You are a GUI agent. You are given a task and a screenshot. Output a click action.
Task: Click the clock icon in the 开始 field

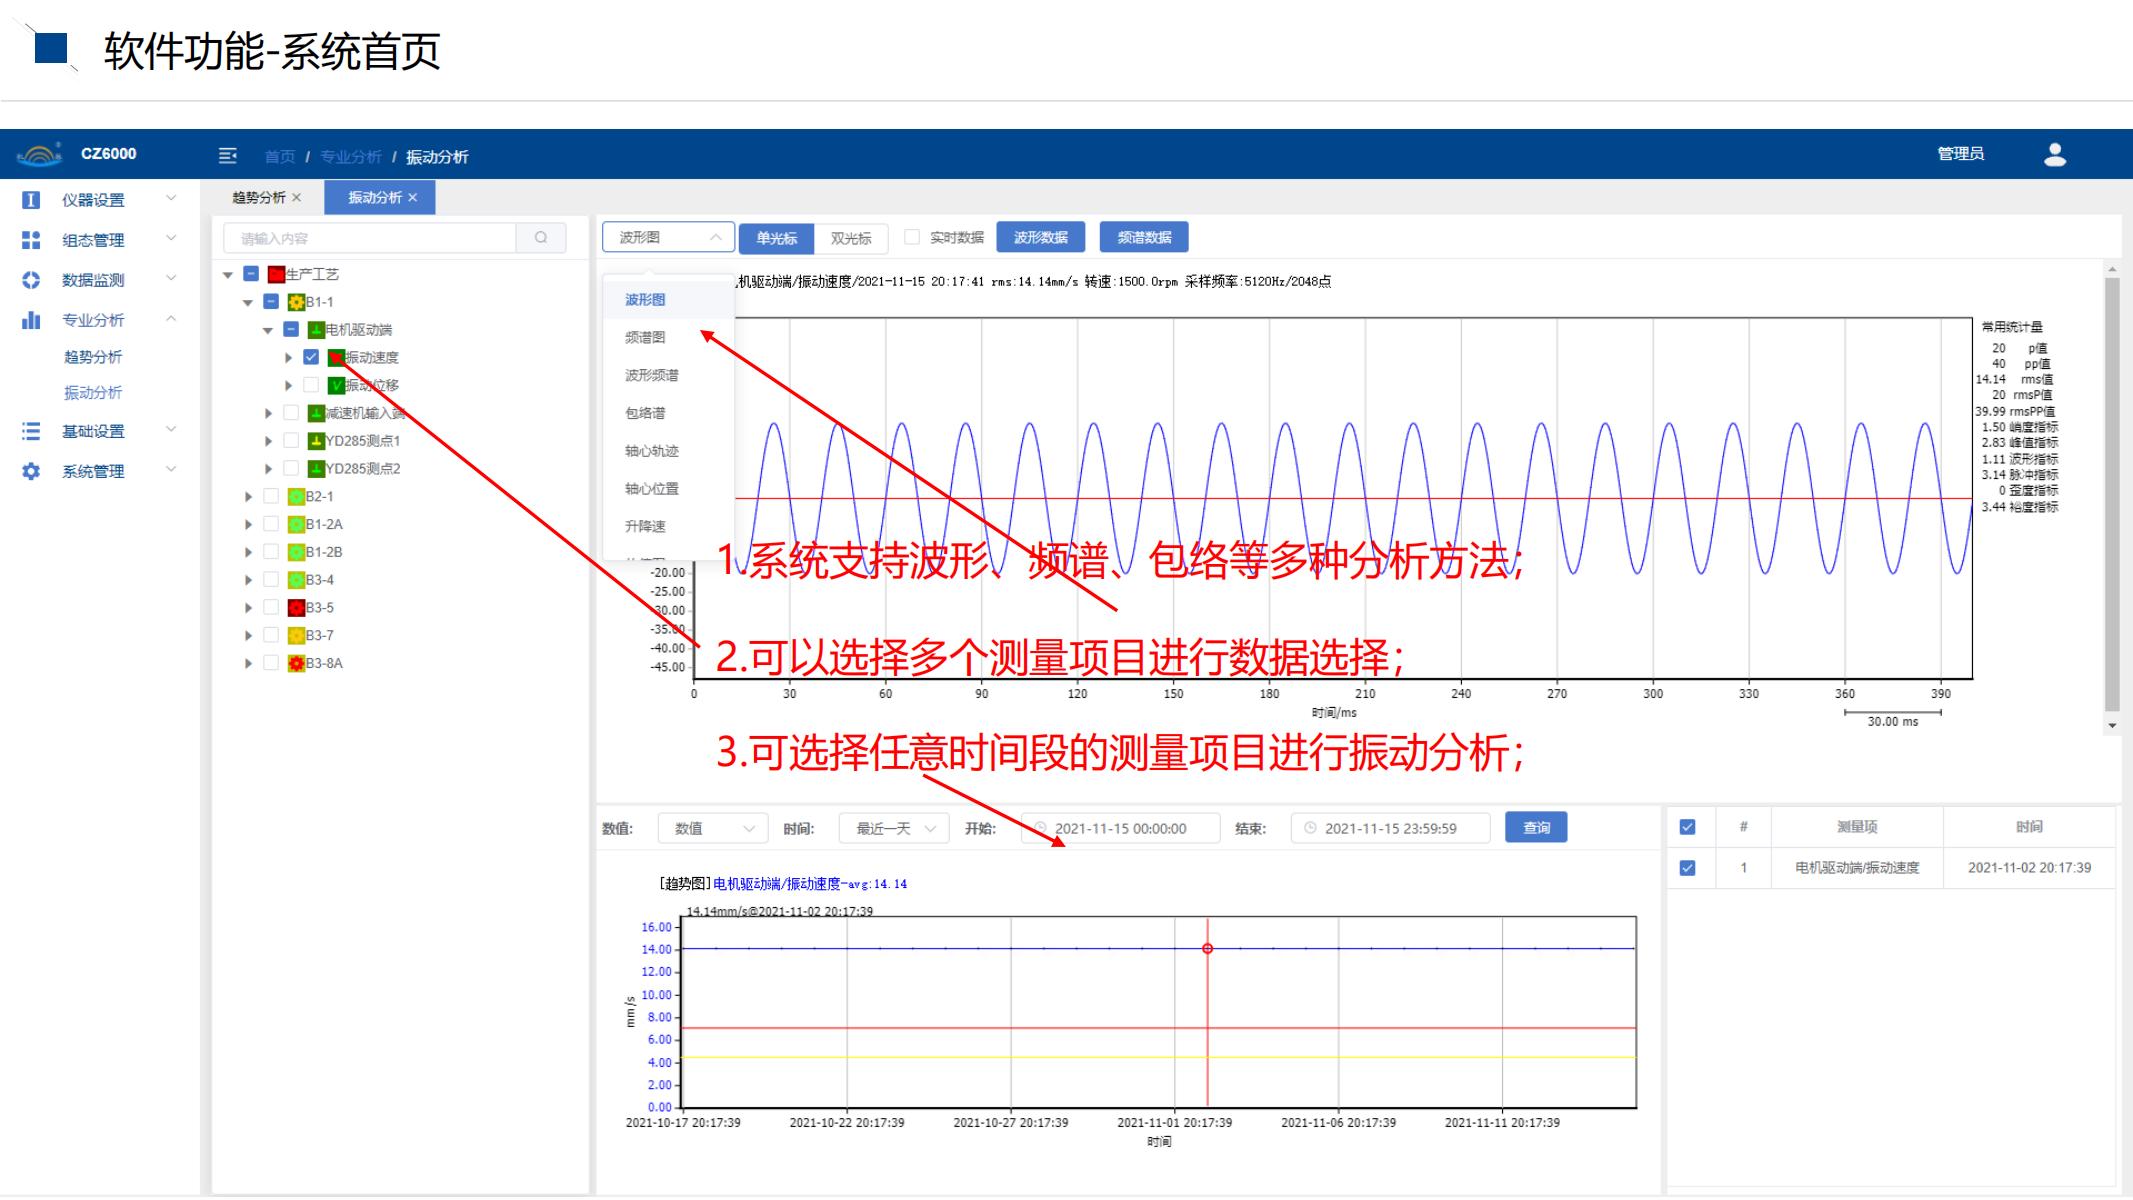(x=1040, y=827)
